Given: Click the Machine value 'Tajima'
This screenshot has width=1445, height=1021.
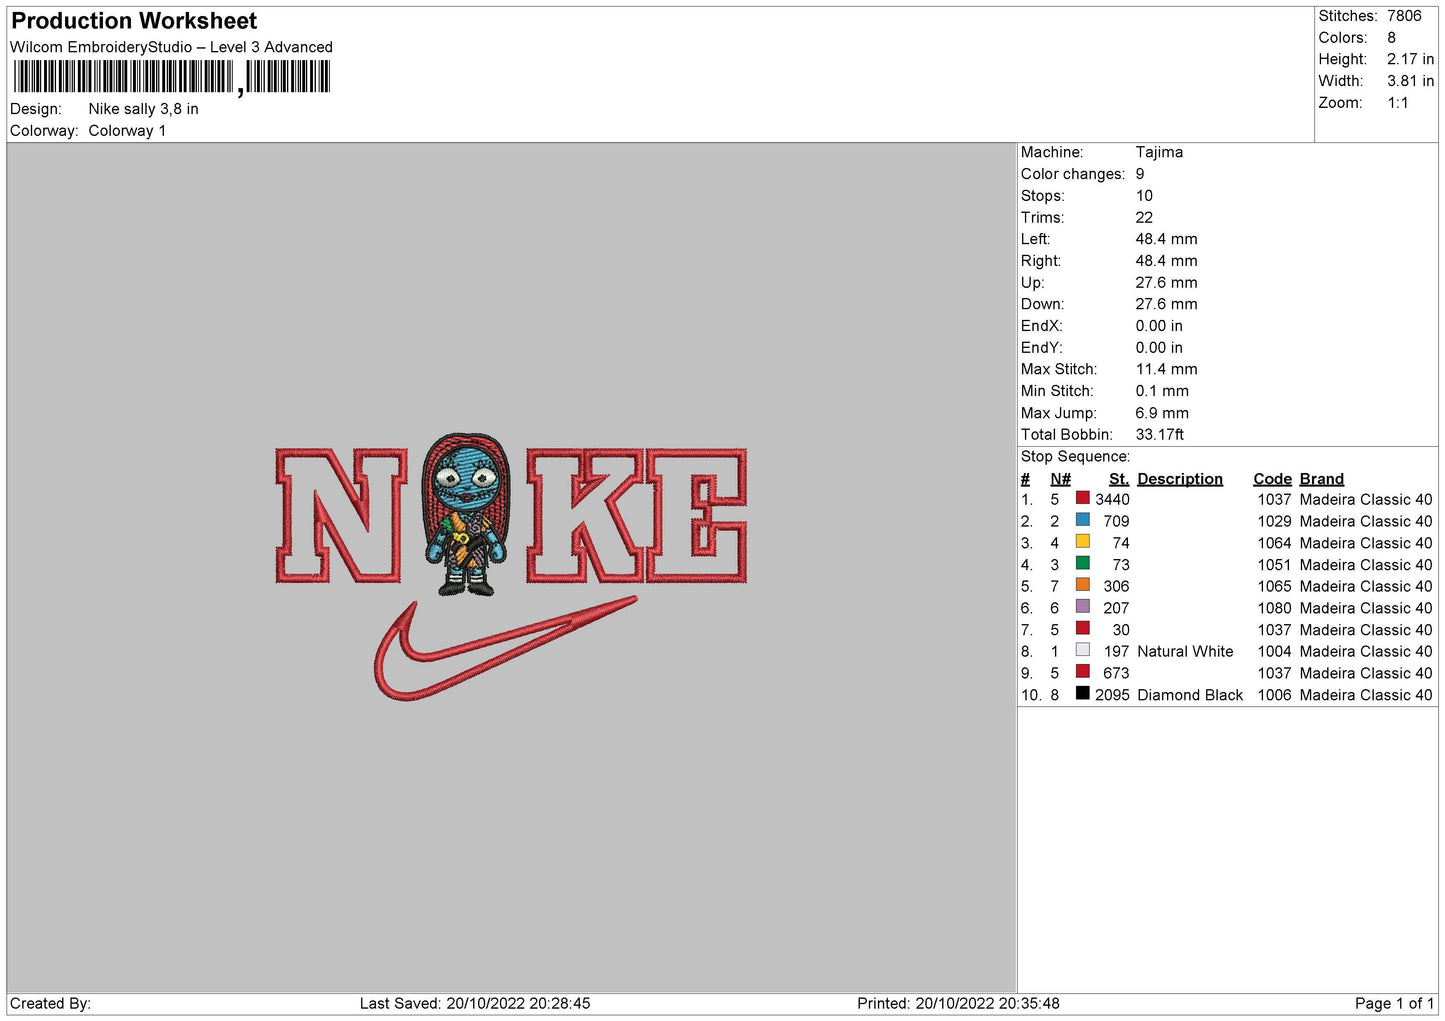Looking at the screenshot, I should [1159, 152].
